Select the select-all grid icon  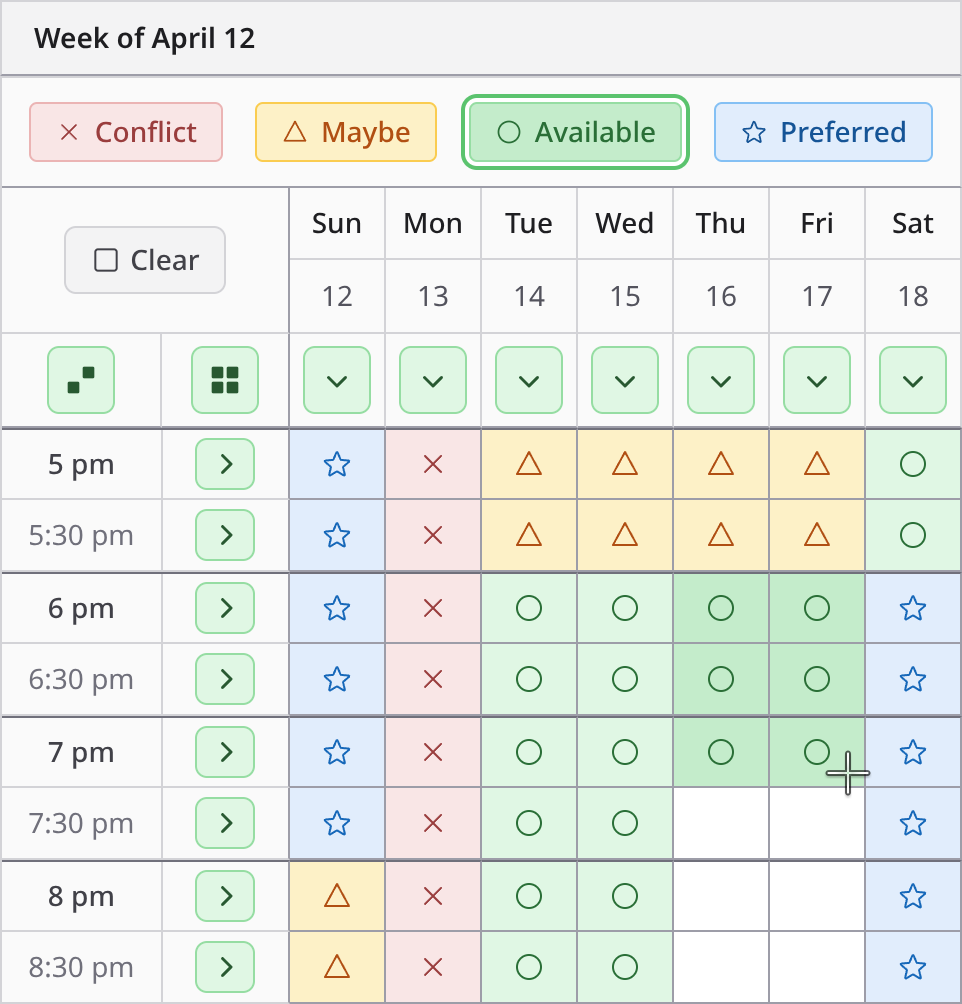225,380
